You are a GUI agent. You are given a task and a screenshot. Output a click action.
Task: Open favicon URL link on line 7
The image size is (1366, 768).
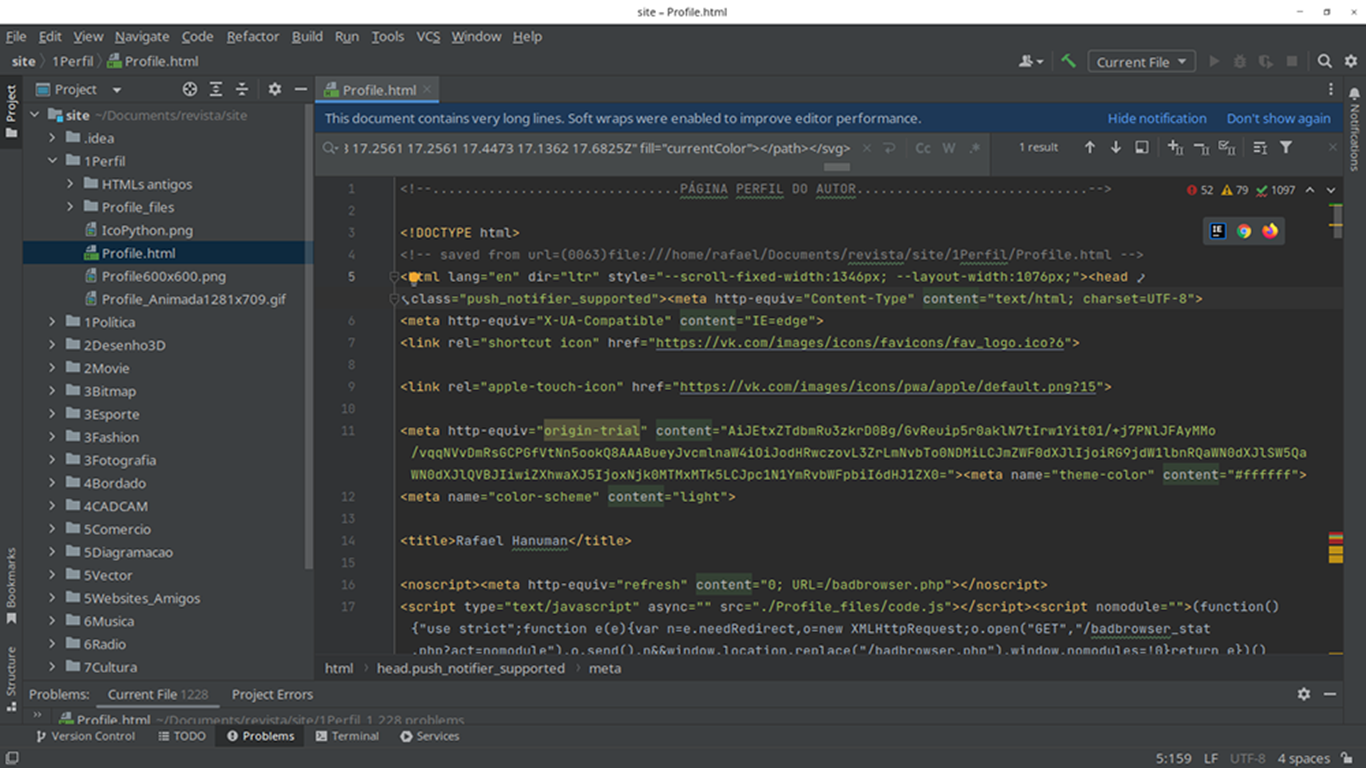coord(862,343)
